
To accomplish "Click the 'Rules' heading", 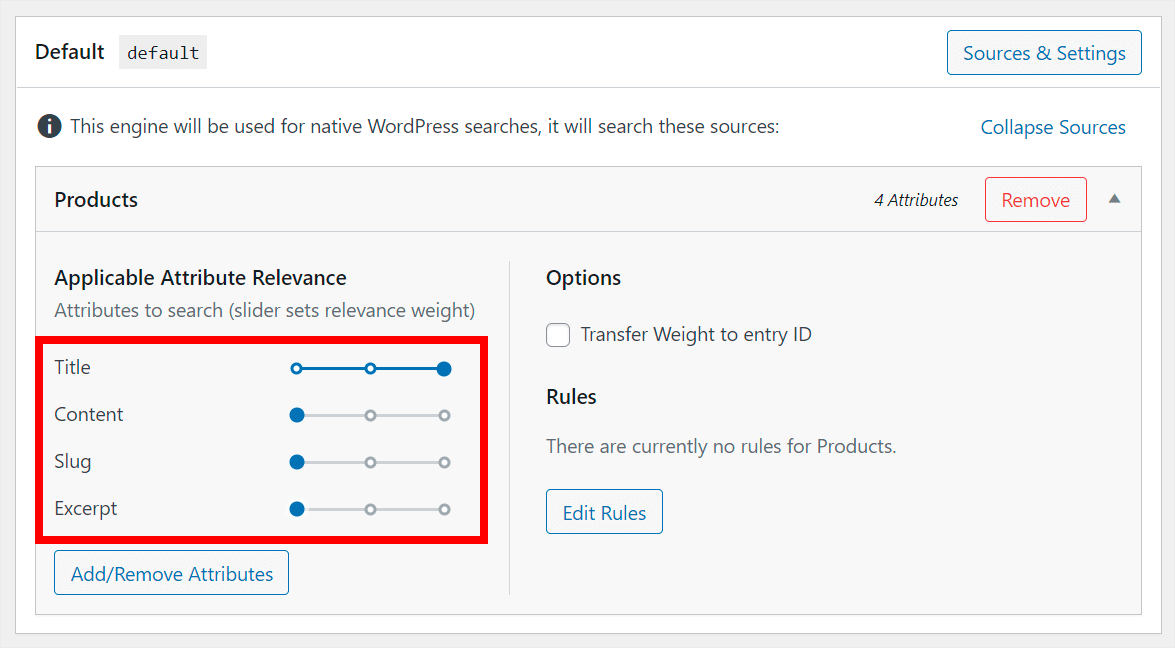I will point(571,396).
